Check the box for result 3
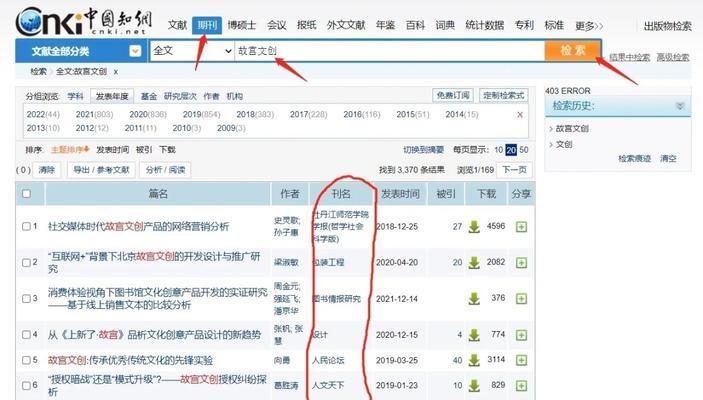 coord(26,299)
